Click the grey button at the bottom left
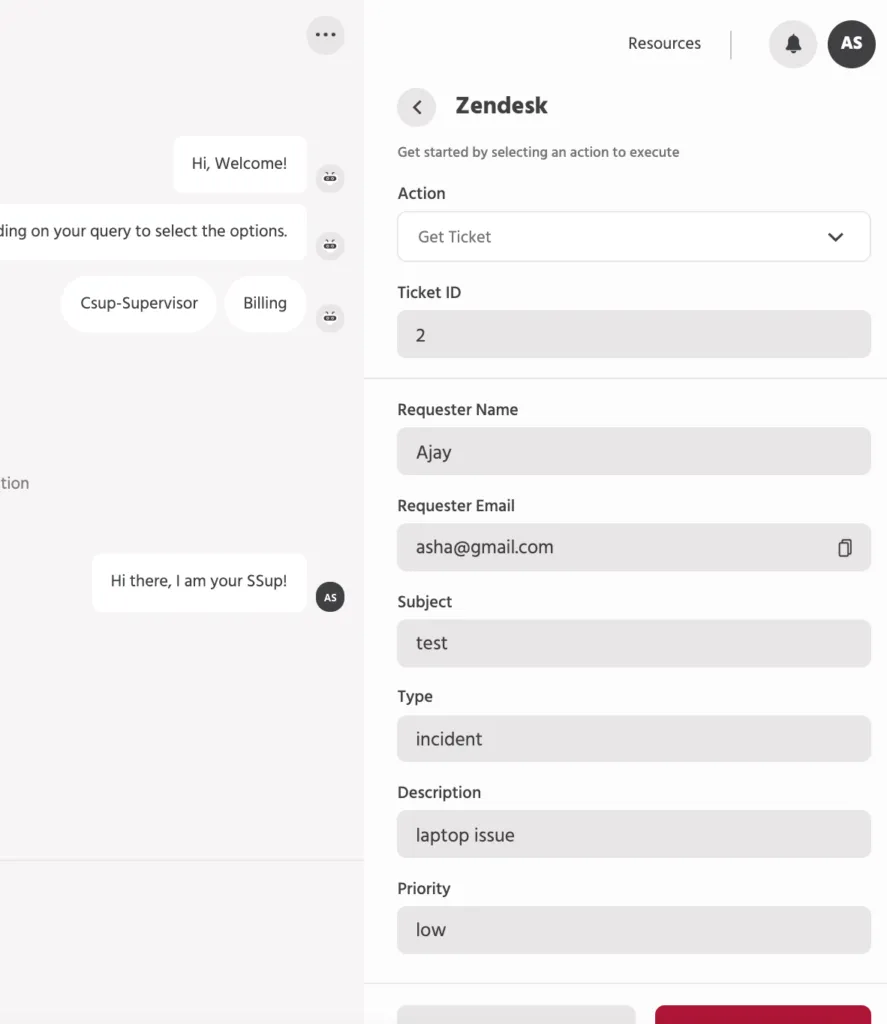Viewport: 887px width, 1024px height. tap(516, 1015)
